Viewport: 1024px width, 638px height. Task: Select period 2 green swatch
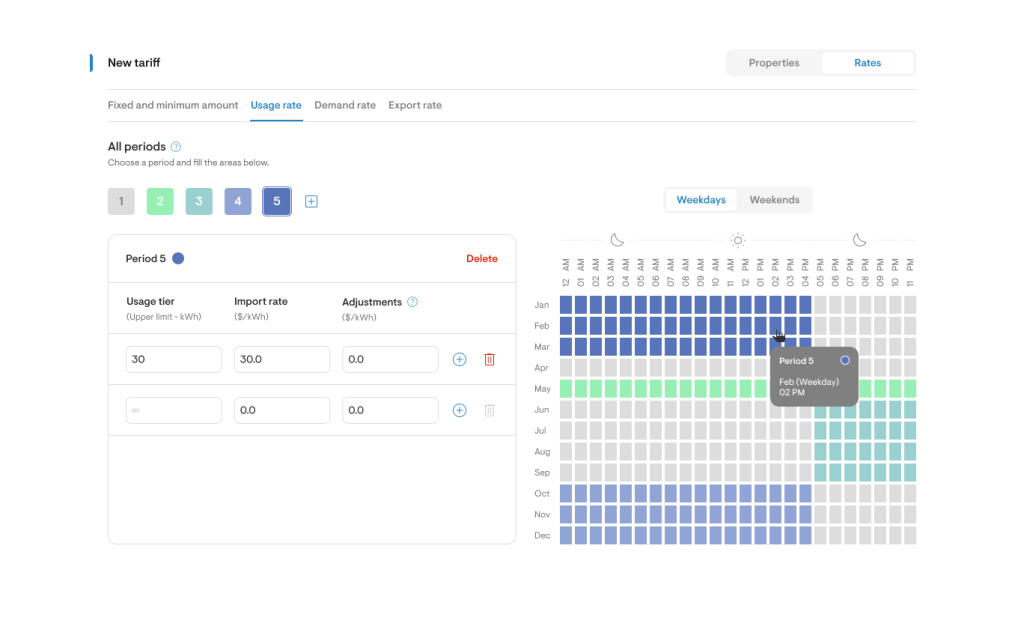[x=160, y=201]
